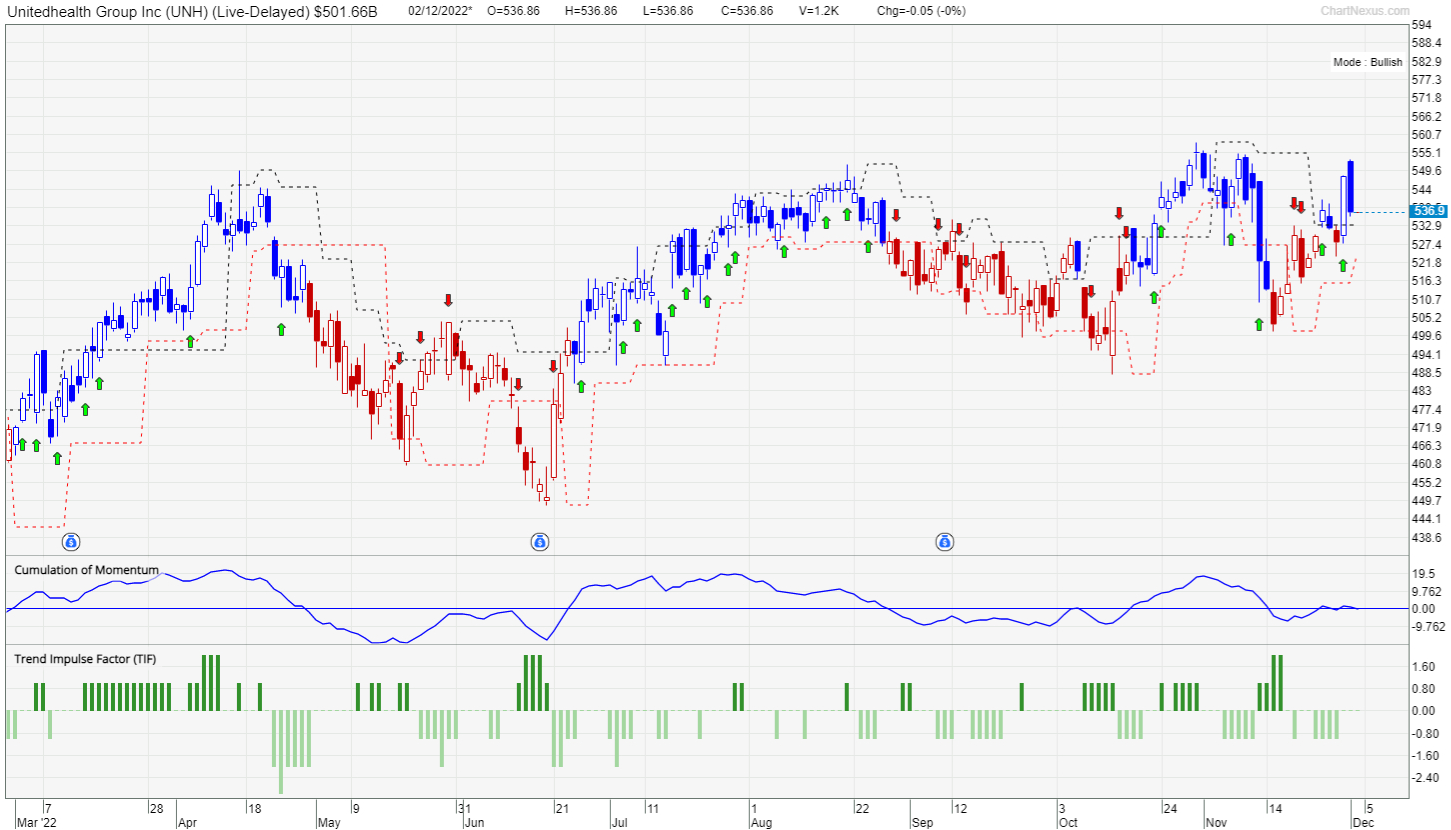1451x830 pixels.
Task: Click the May month label on time axis
Action: tap(329, 822)
